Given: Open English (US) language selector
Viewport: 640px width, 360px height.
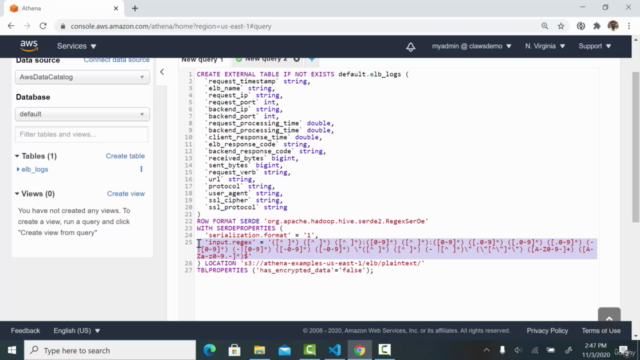Looking at the screenshot, I should [x=77, y=331].
